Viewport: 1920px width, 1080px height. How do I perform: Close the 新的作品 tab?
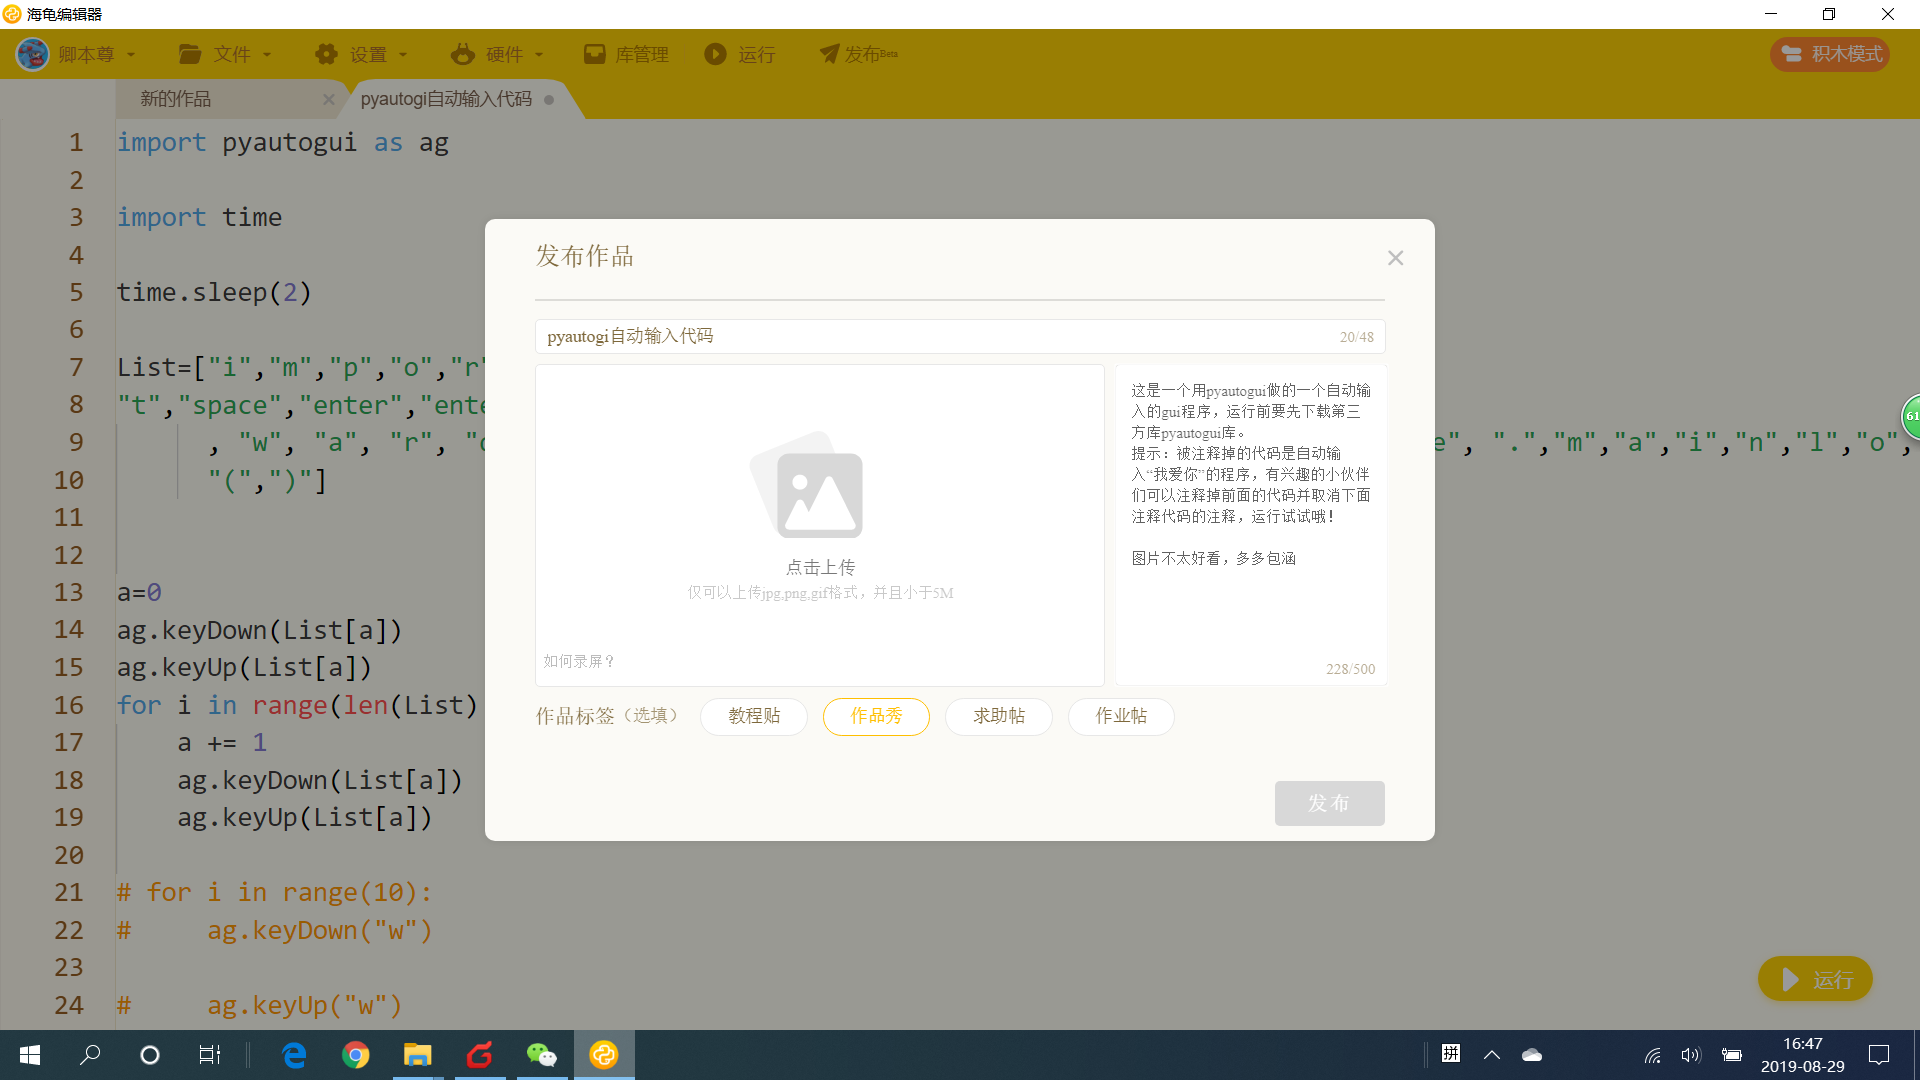click(x=328, y=99)
